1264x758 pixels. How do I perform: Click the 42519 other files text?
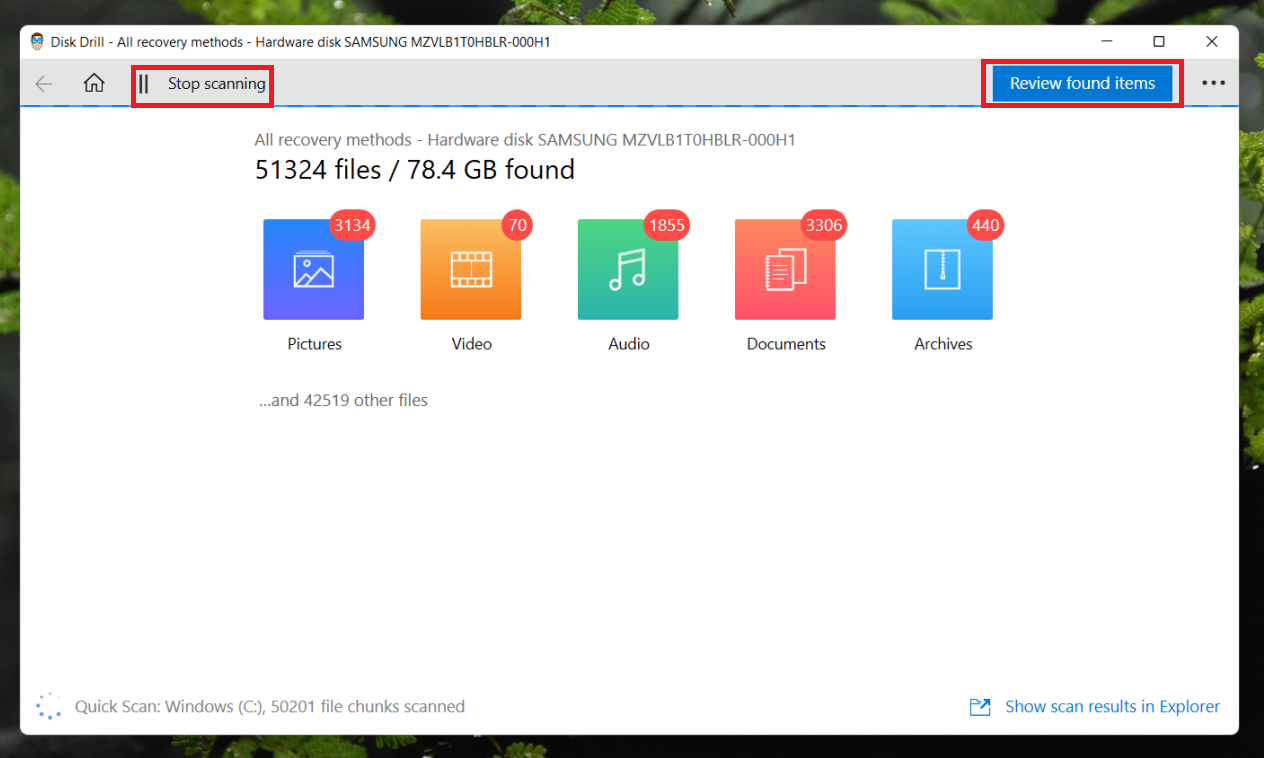pyautogui.click(x=343, y=401)
